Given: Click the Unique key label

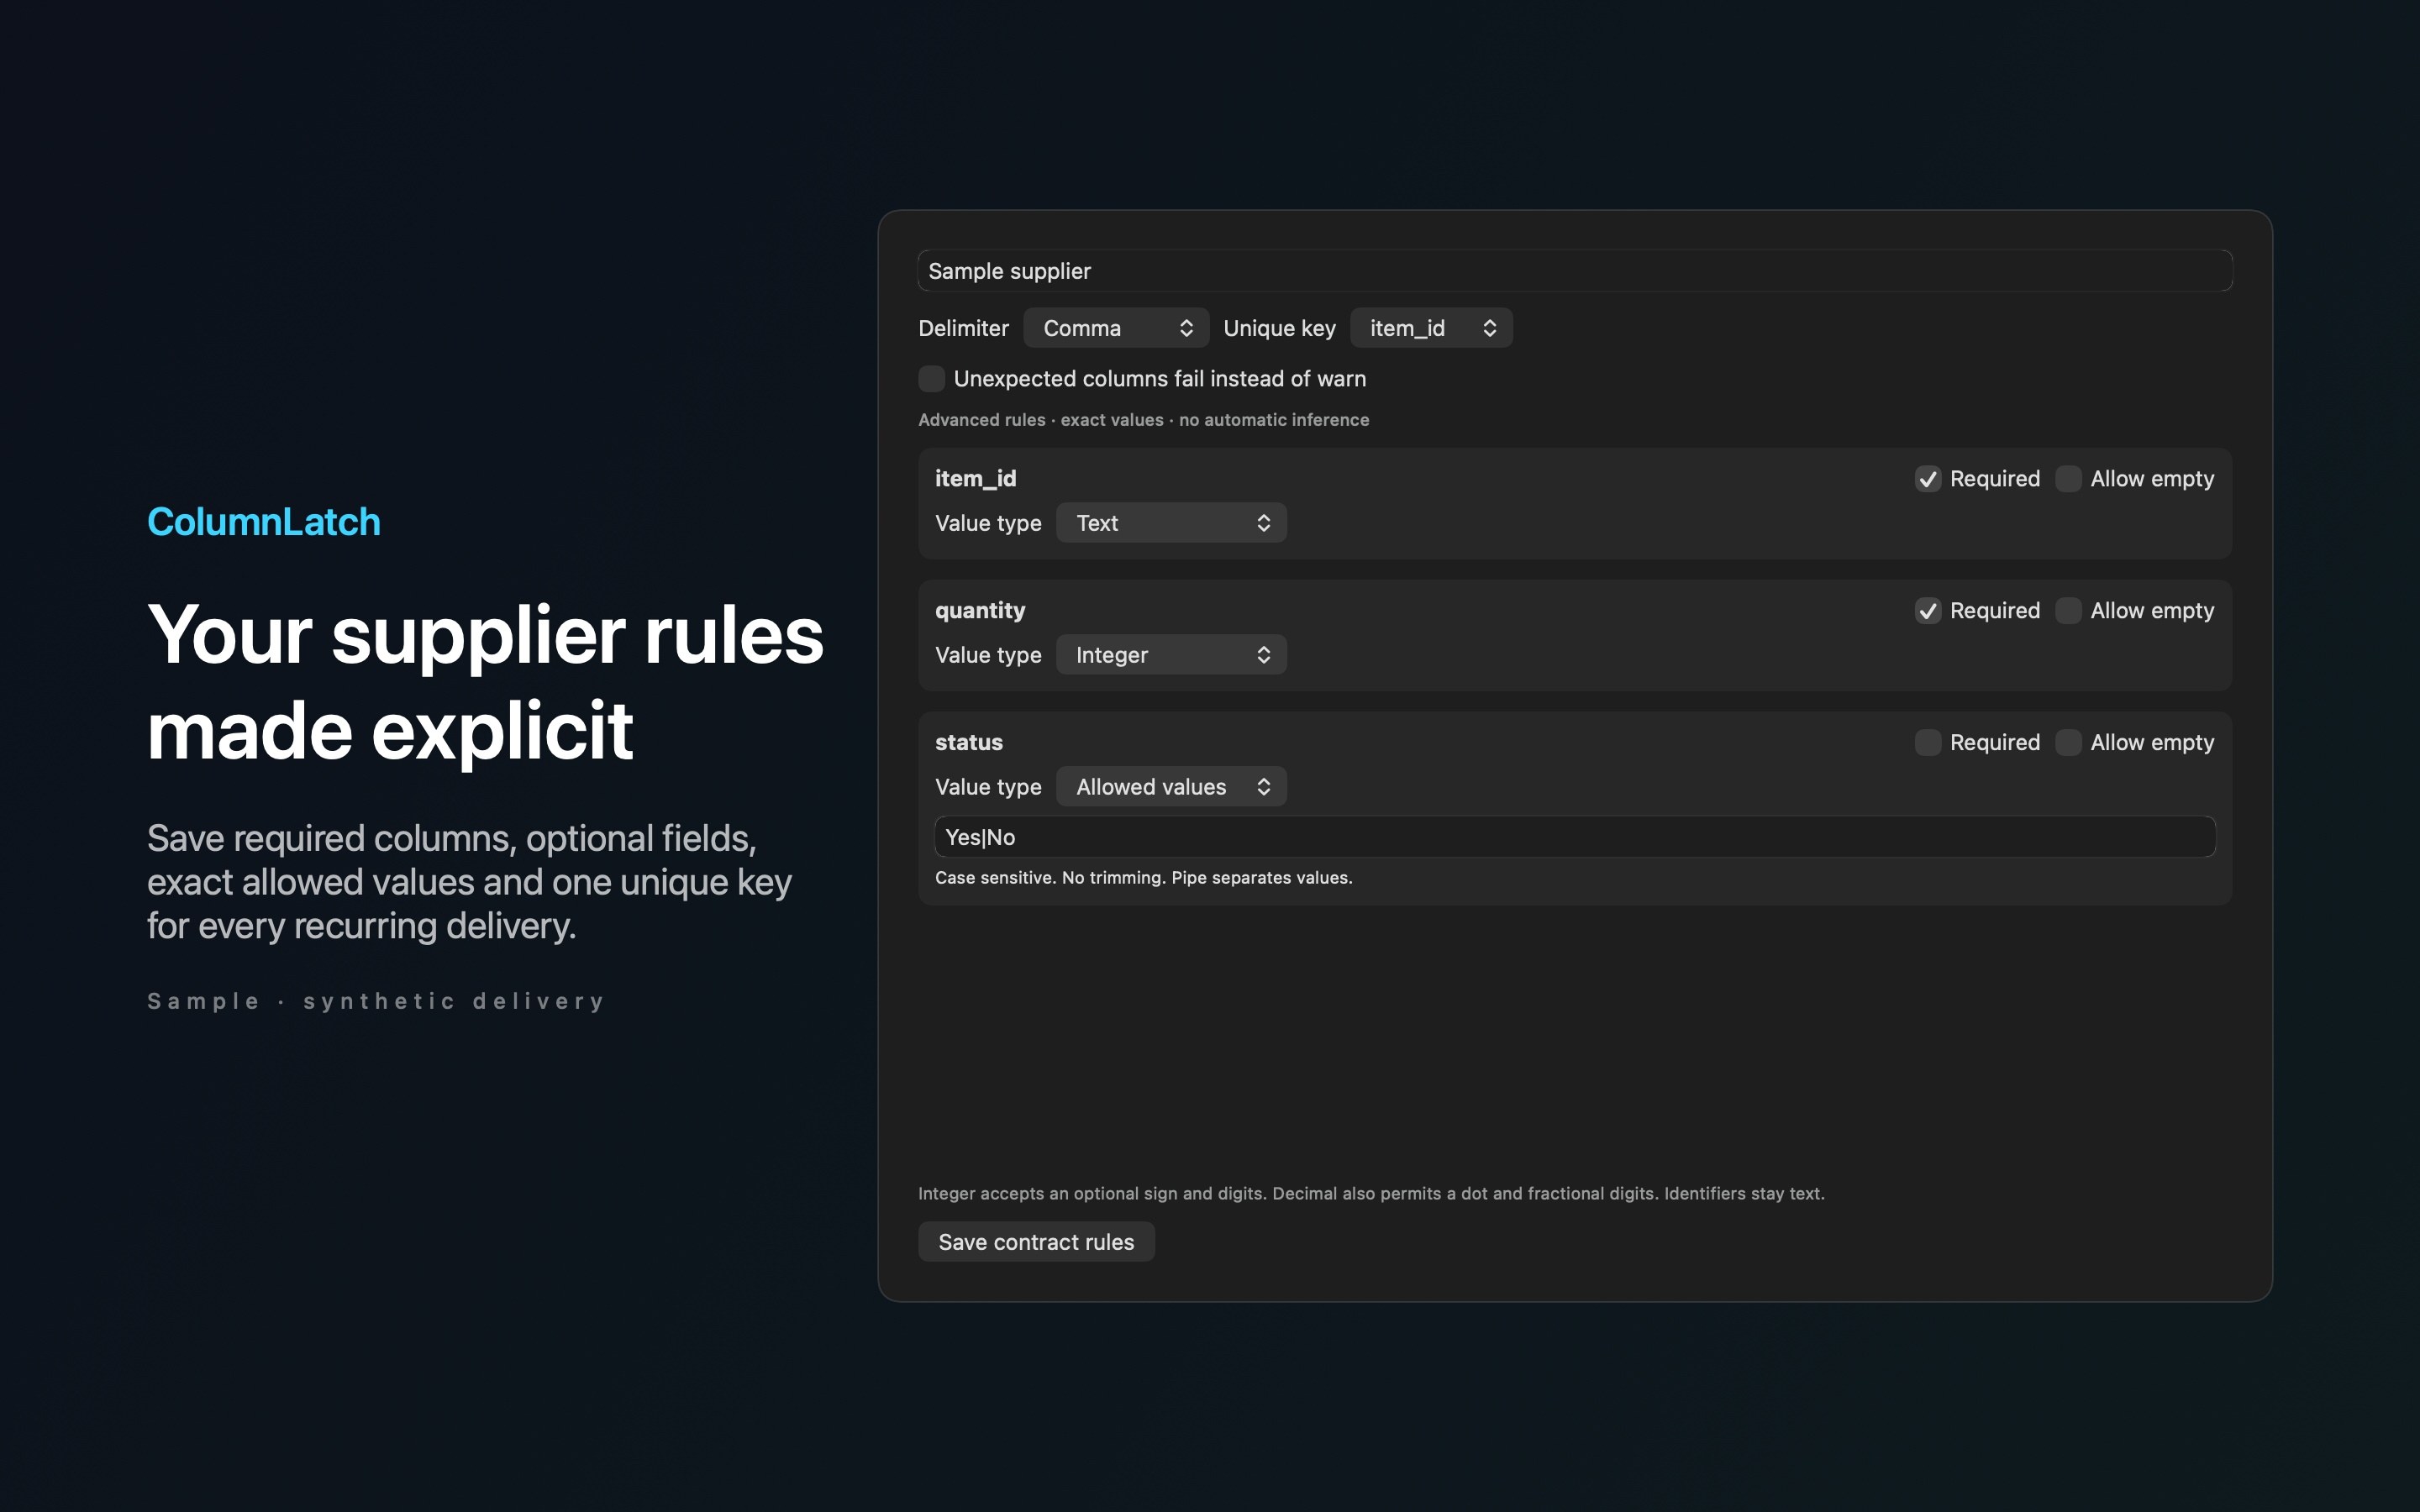Looking at the screenshot, I should (1280, 328).
